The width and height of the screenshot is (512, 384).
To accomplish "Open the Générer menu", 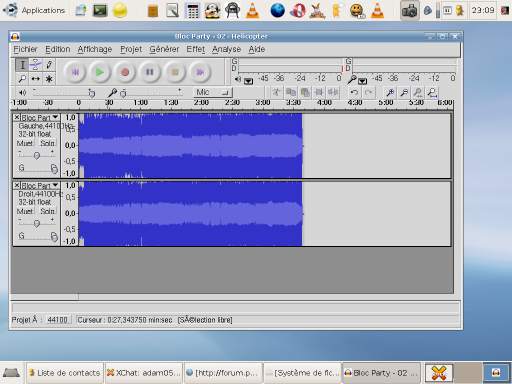I will (164, 49).
